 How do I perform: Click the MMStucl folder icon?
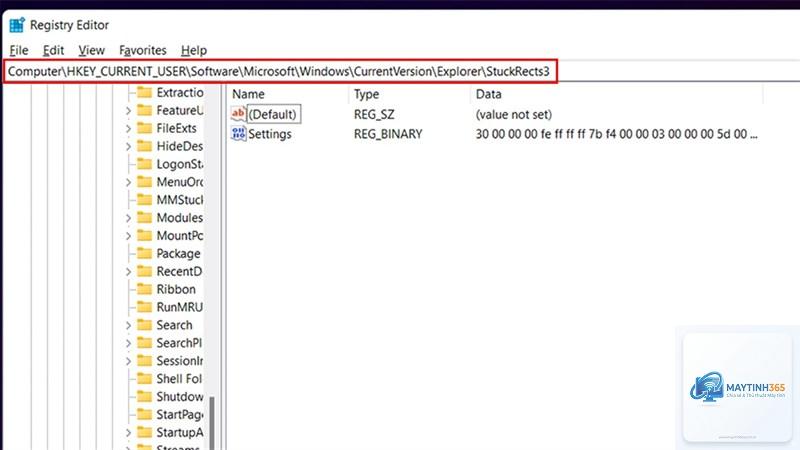pyautogui.click(x=144, y=199)
